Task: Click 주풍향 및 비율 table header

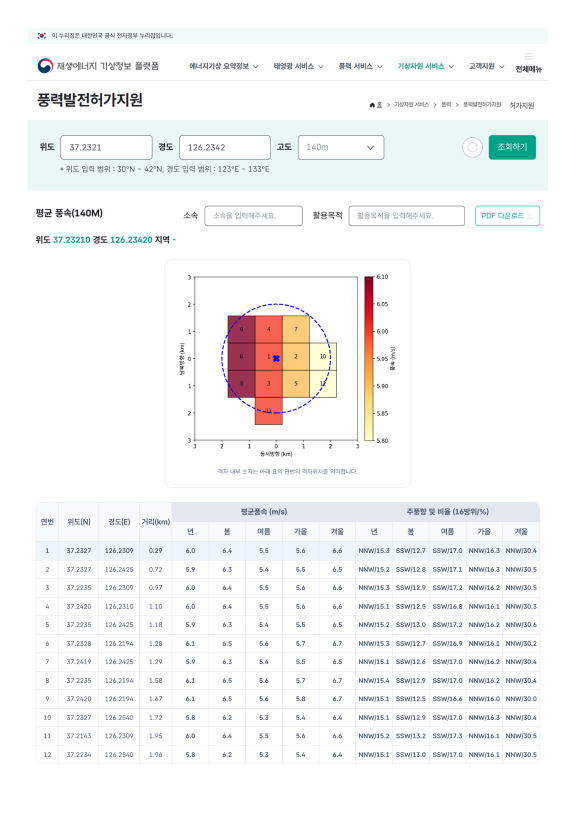Action: tap(447, 512)
